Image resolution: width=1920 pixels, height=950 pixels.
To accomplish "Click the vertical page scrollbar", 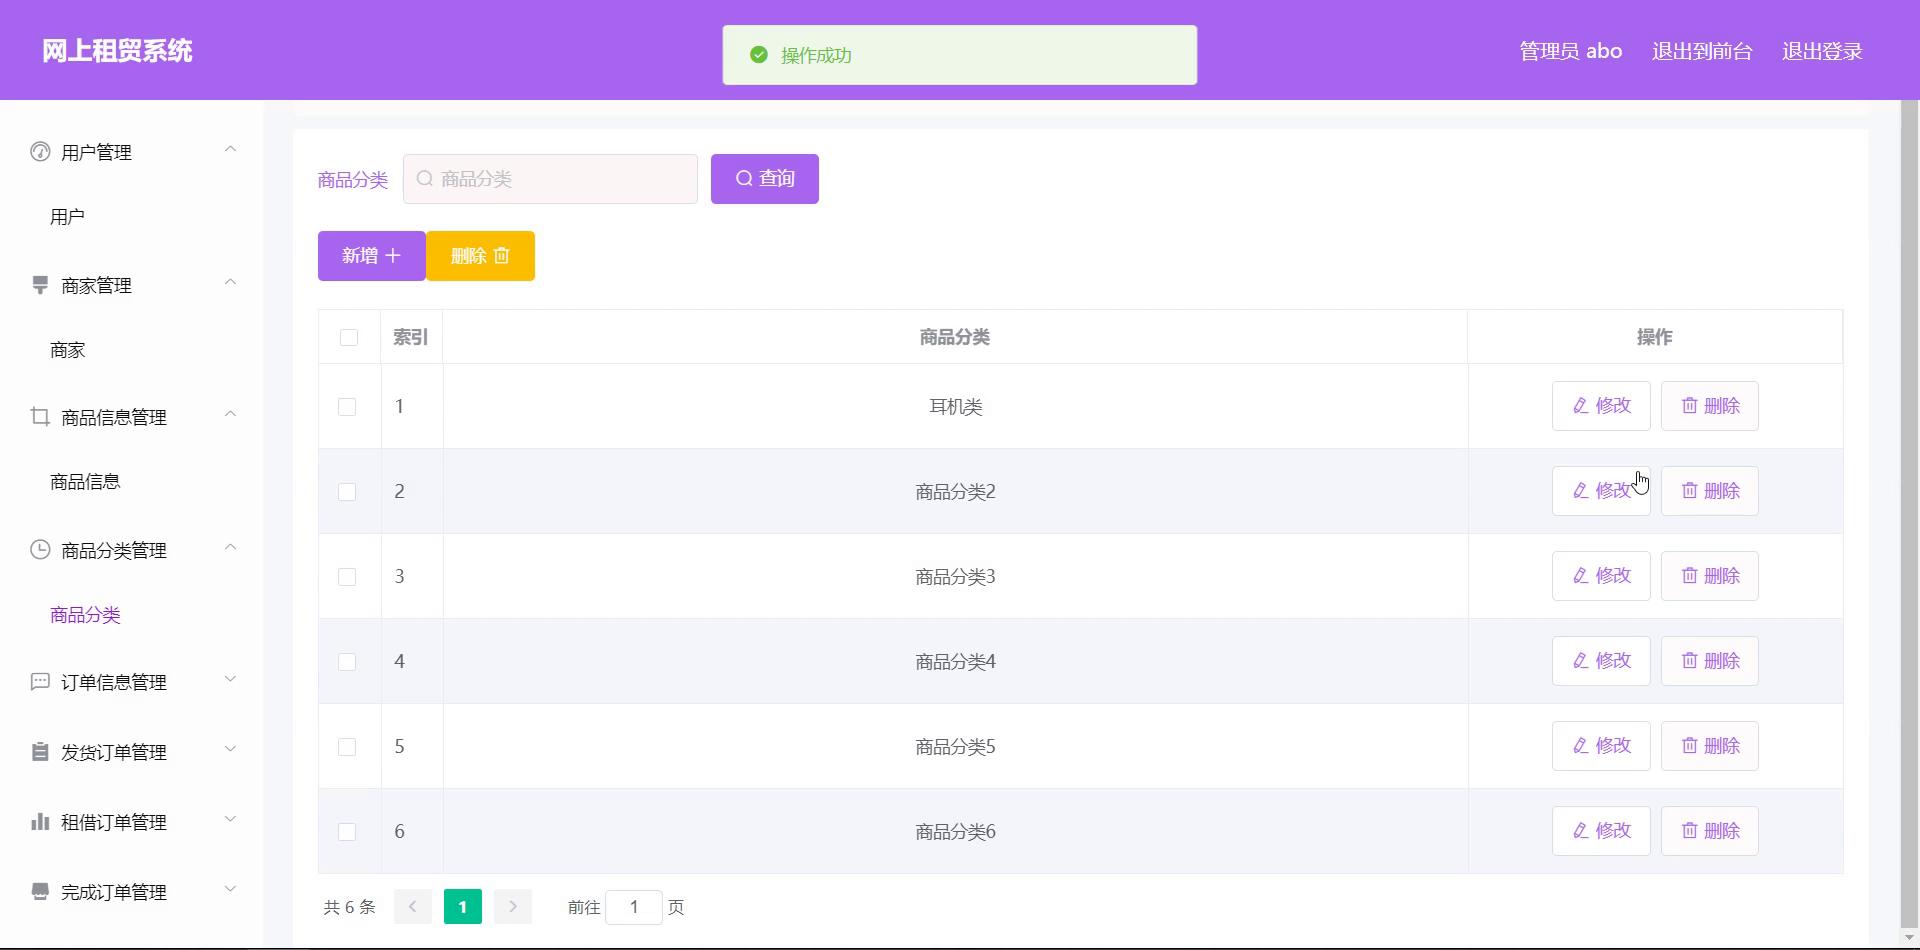I will 1909,500.
